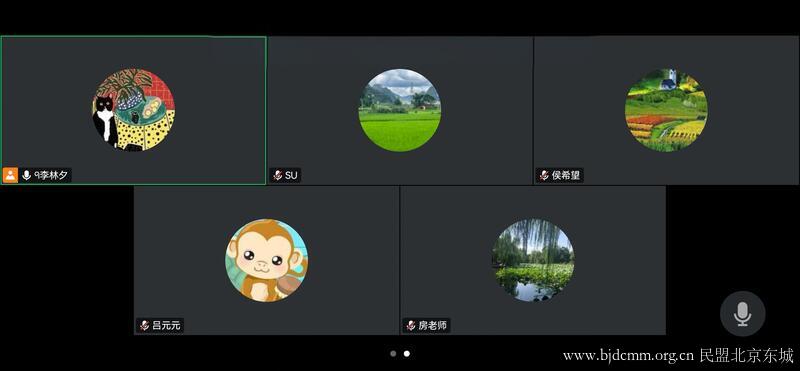Go to the first page indicator dot

coord(393,353)
